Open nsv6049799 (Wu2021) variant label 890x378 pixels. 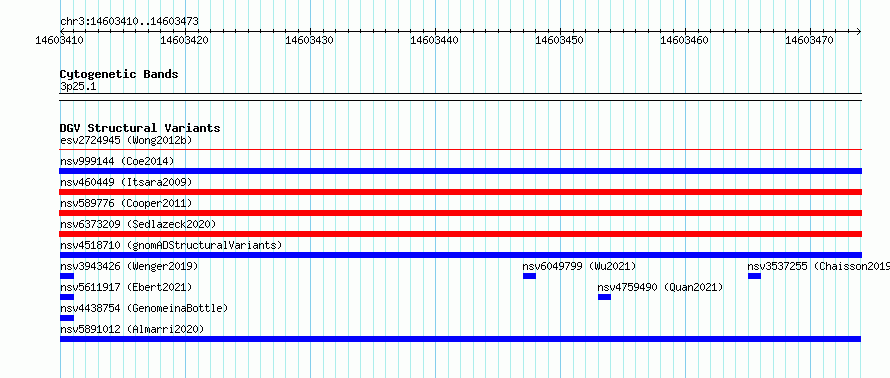point(580,266)
